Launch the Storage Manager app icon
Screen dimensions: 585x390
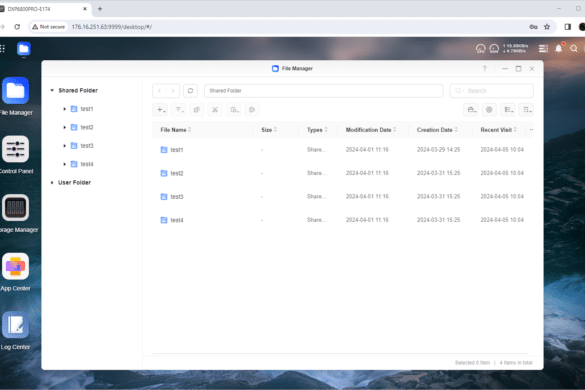click(15, 208)
